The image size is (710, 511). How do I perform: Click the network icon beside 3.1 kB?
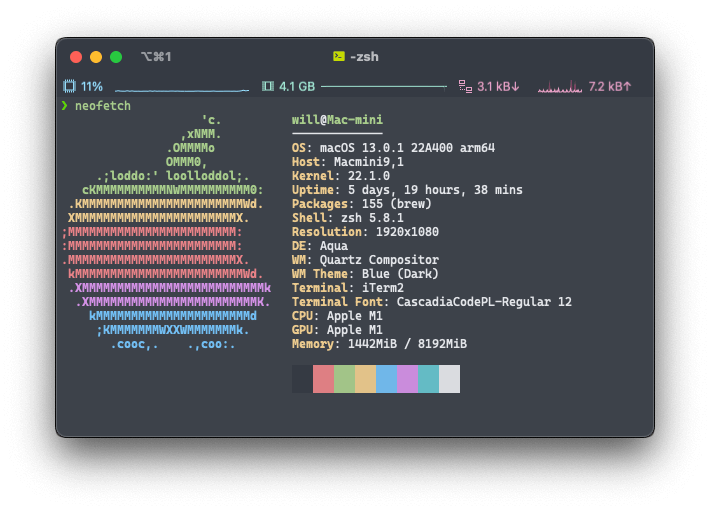pyautogui.click(x=464, y=87)
